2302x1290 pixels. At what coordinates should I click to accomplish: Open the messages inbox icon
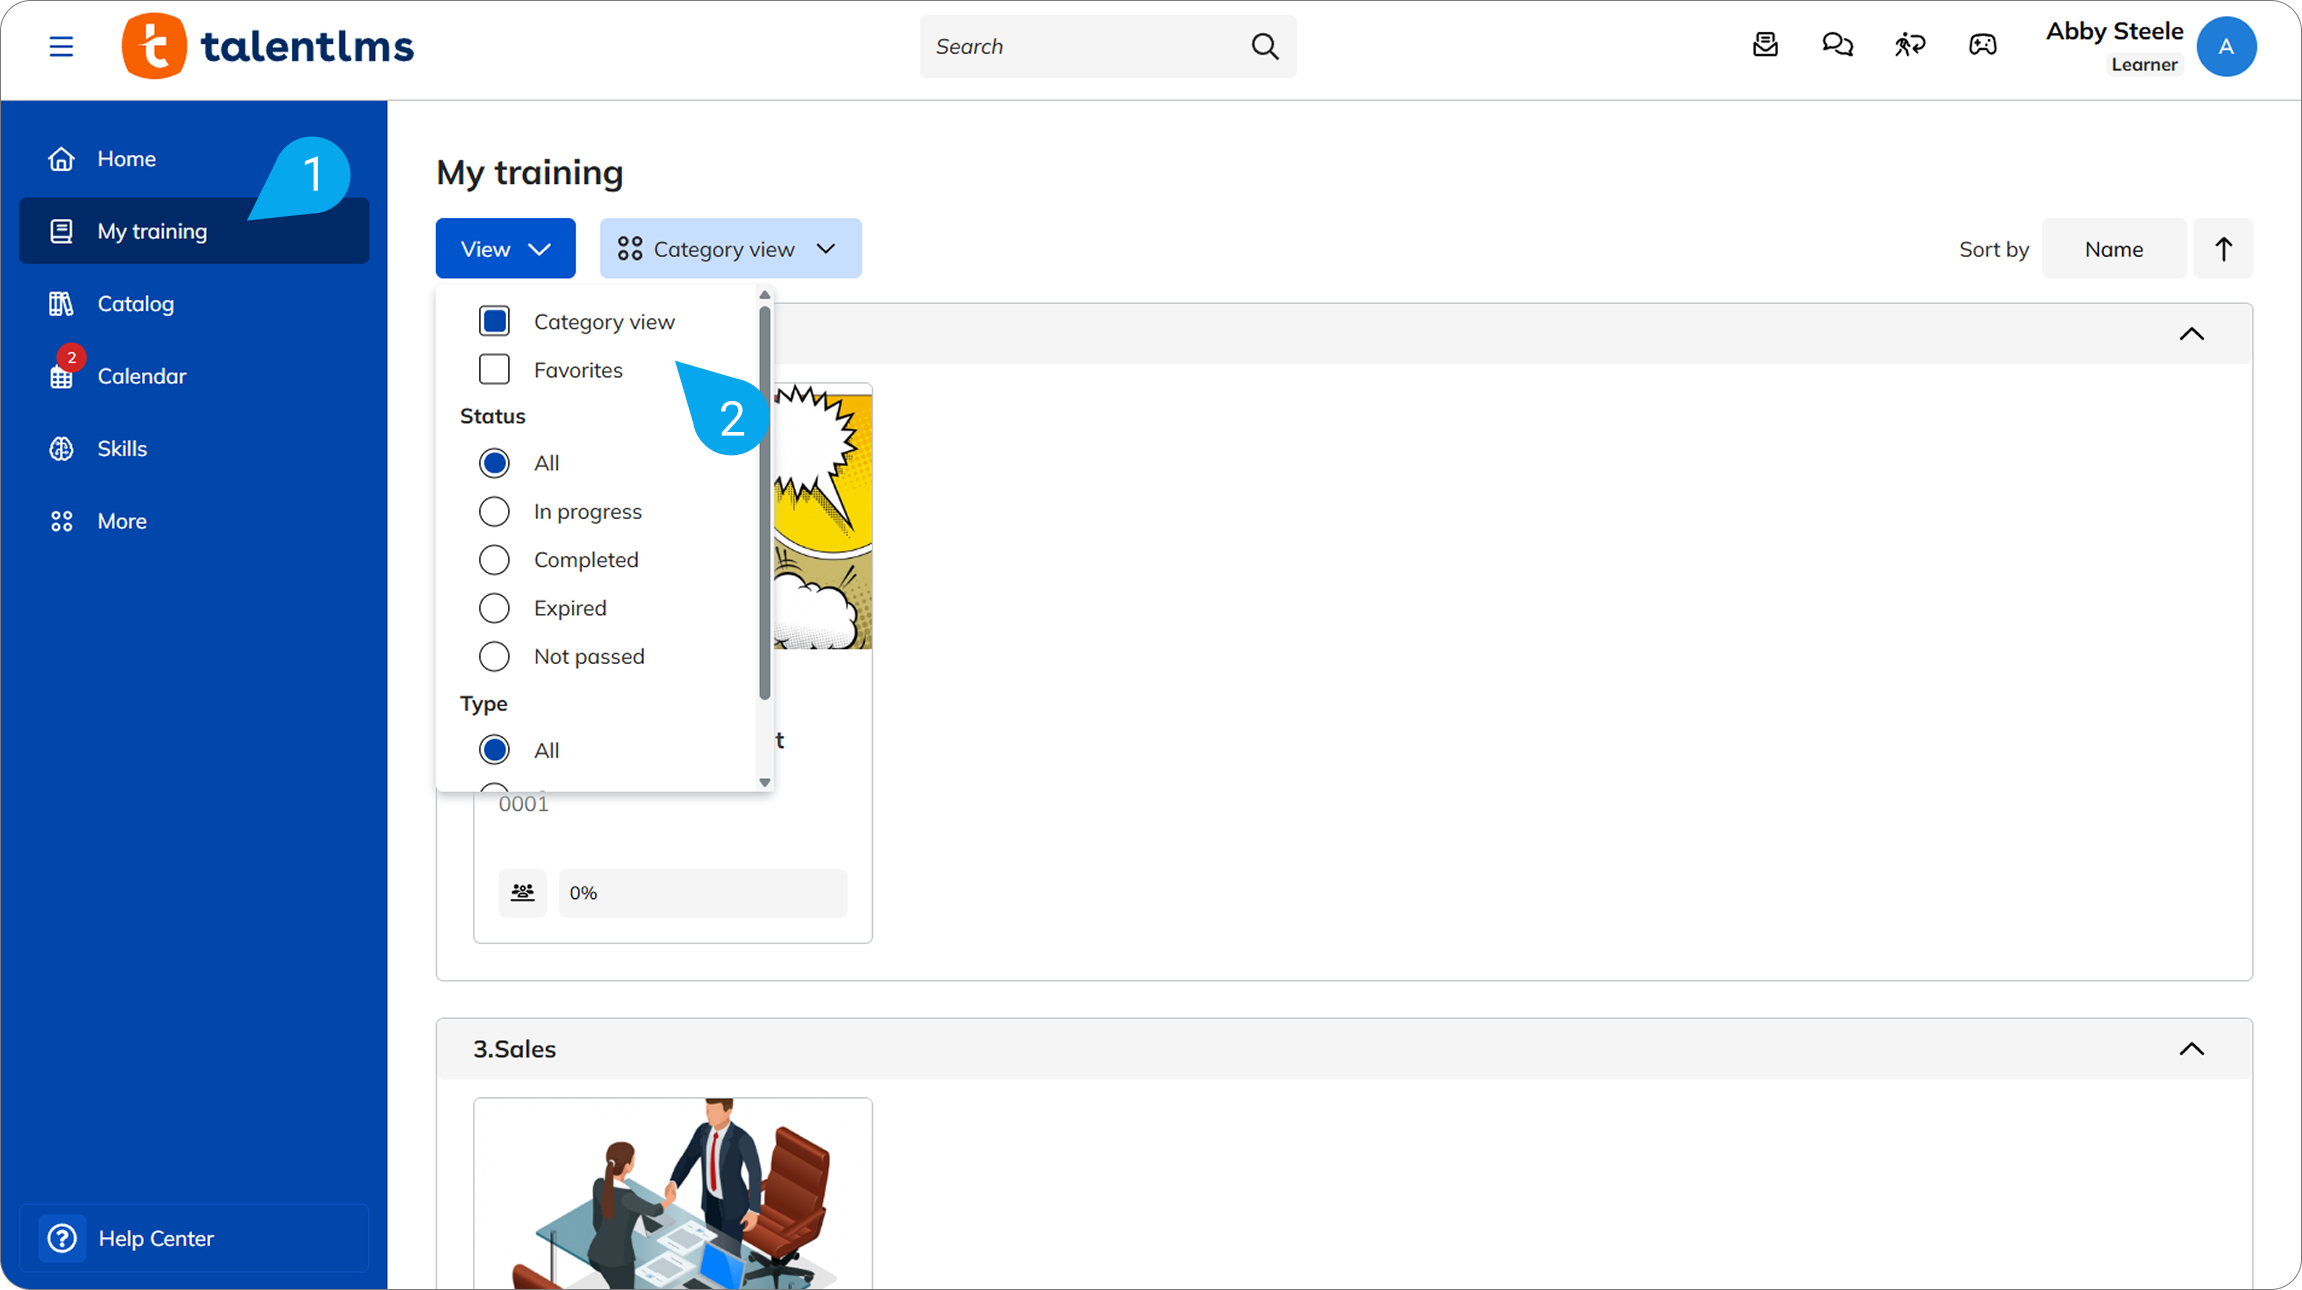point(1765,45)
